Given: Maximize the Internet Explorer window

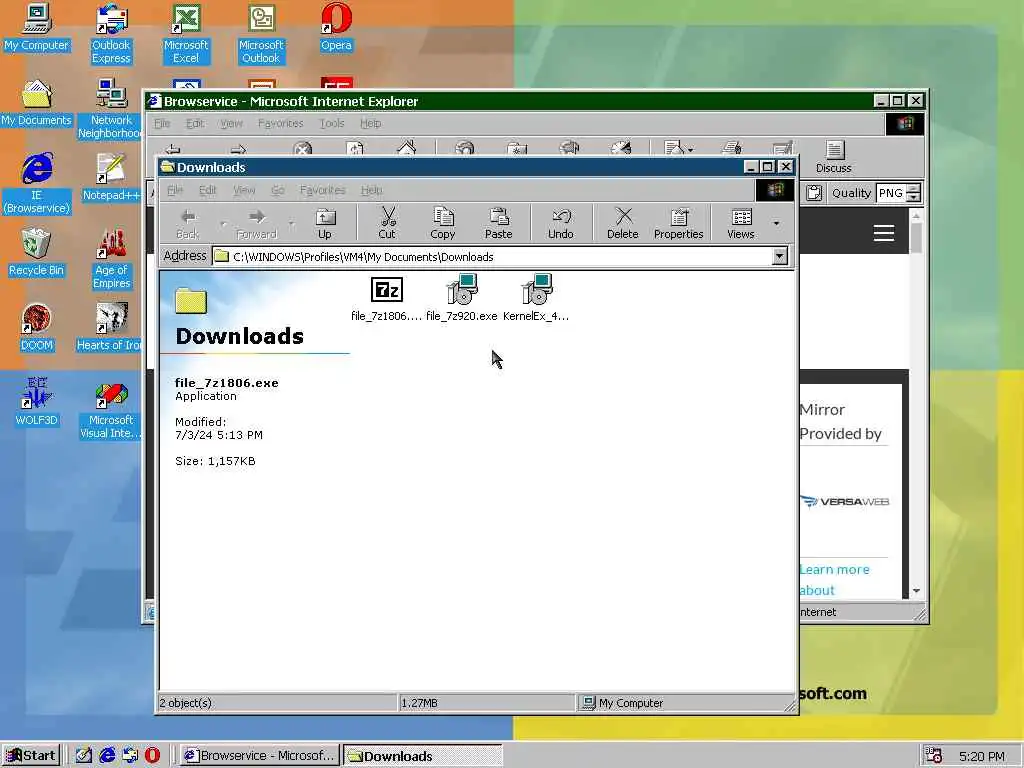Looking at the screenshot, I should pos(897,101).
